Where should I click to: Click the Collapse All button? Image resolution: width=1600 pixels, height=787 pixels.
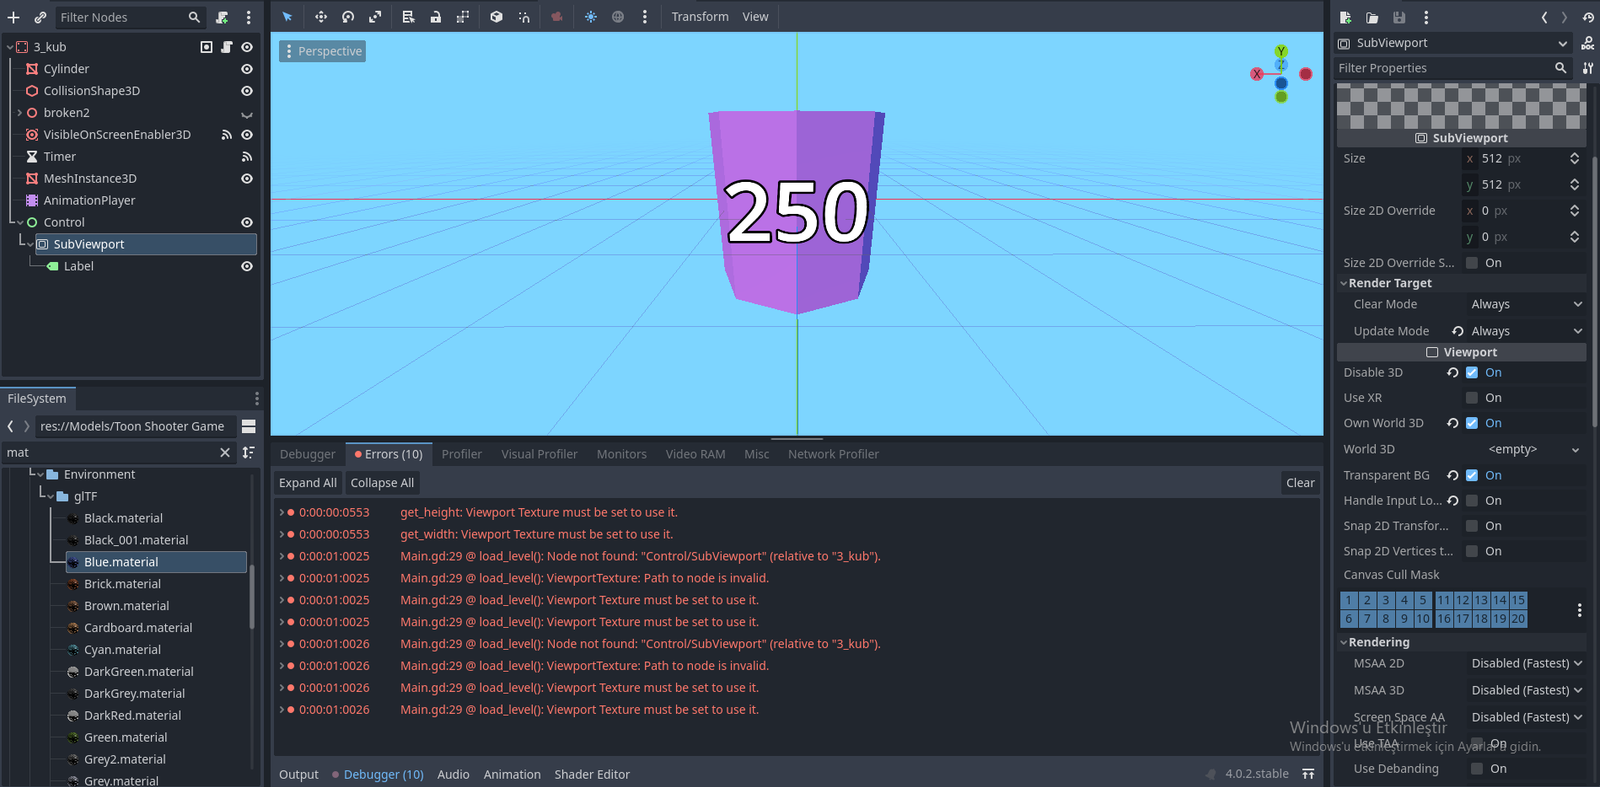pyautogui.click(x=382, y=483)
